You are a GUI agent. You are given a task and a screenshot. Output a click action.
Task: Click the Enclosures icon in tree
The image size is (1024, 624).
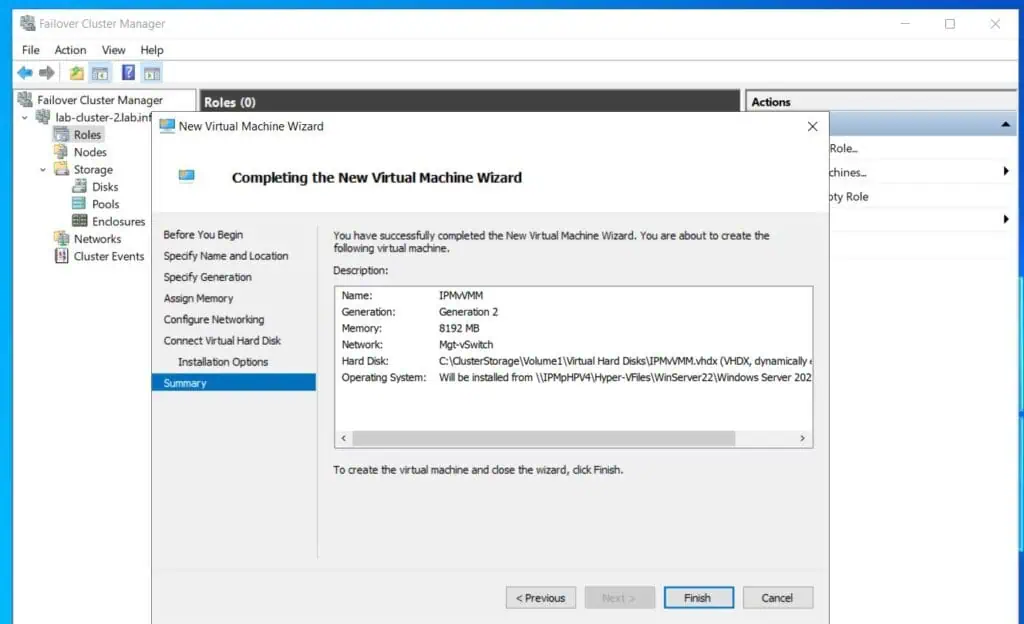tap(80, 221)
